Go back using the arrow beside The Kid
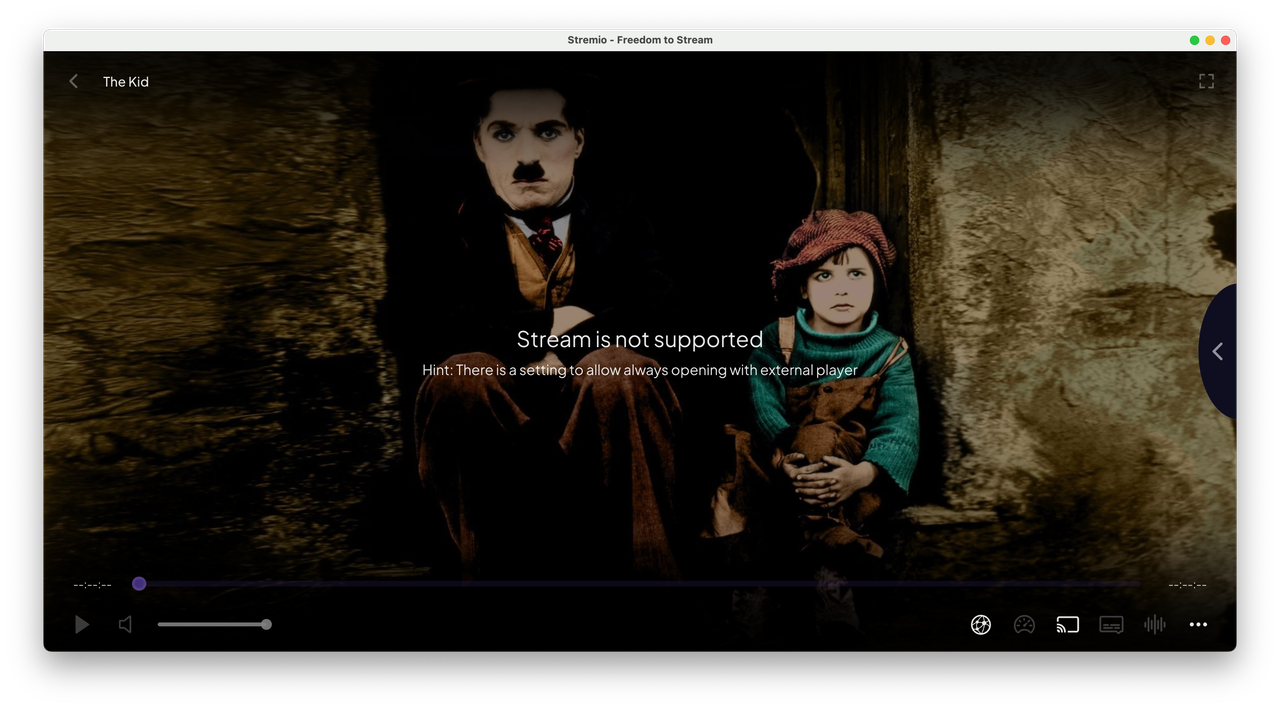 [x=73, y=82]
